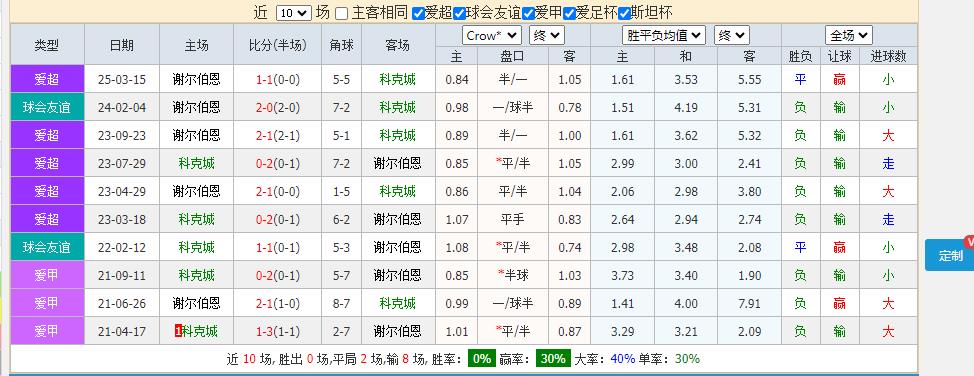This screenshot has width=974, height=376.
Task: Click 科克城 away team on 25-03-15 row
Action: click(398, 79)
